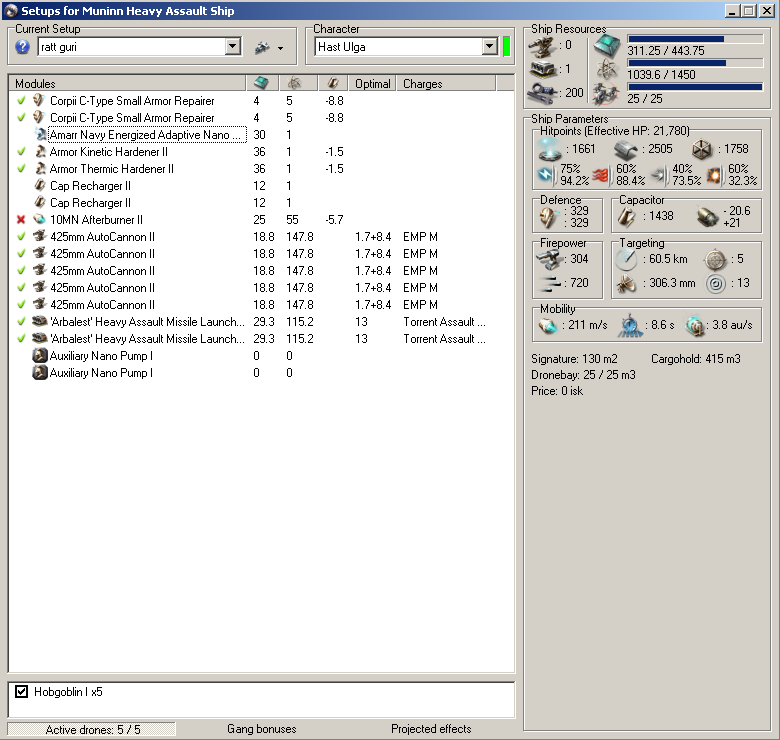
Task: Click the explosive resistance icon
Action: (x=715, y=175)
